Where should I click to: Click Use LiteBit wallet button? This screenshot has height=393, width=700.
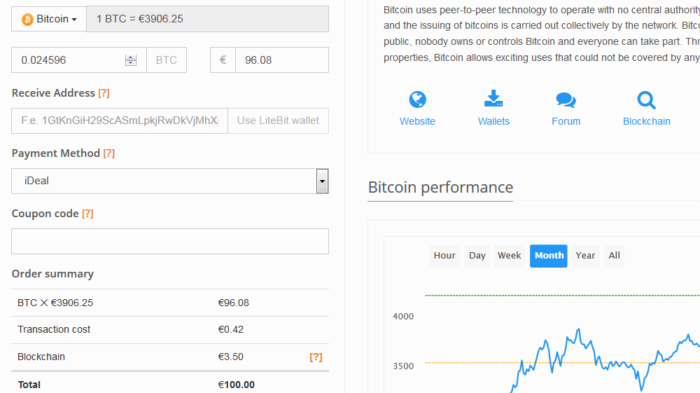coord(278,121)
